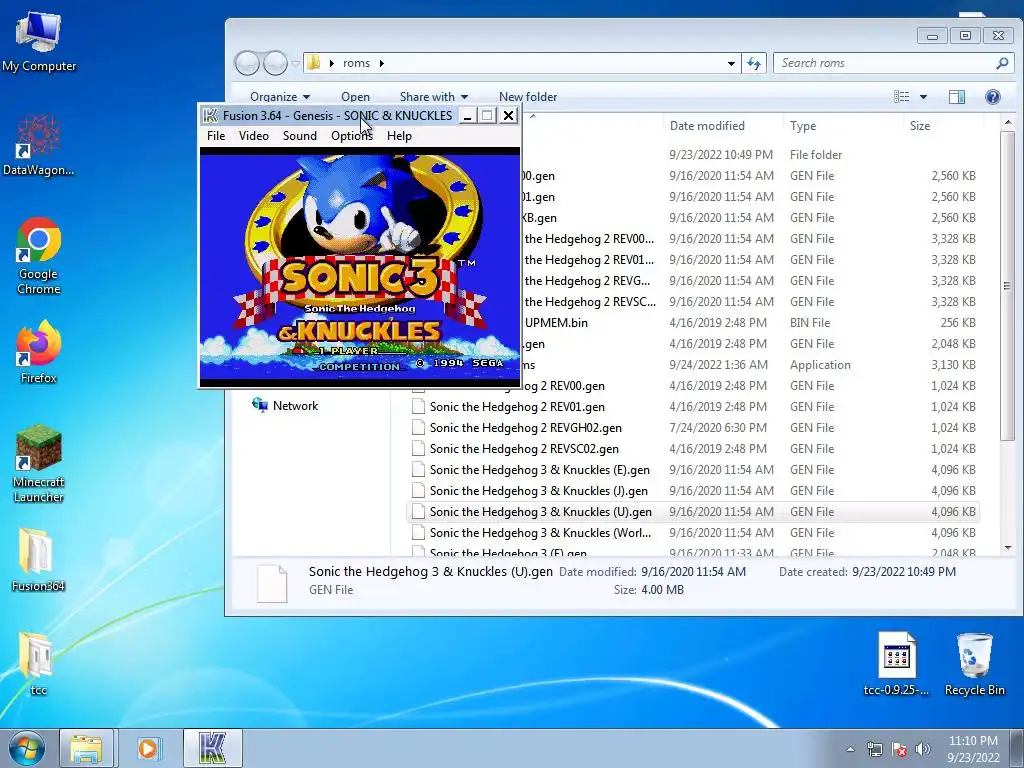The width and height of the screenshot is (1024, 768).
Task: Click the blue Help question mark icon
Action: tap(993, 97)
